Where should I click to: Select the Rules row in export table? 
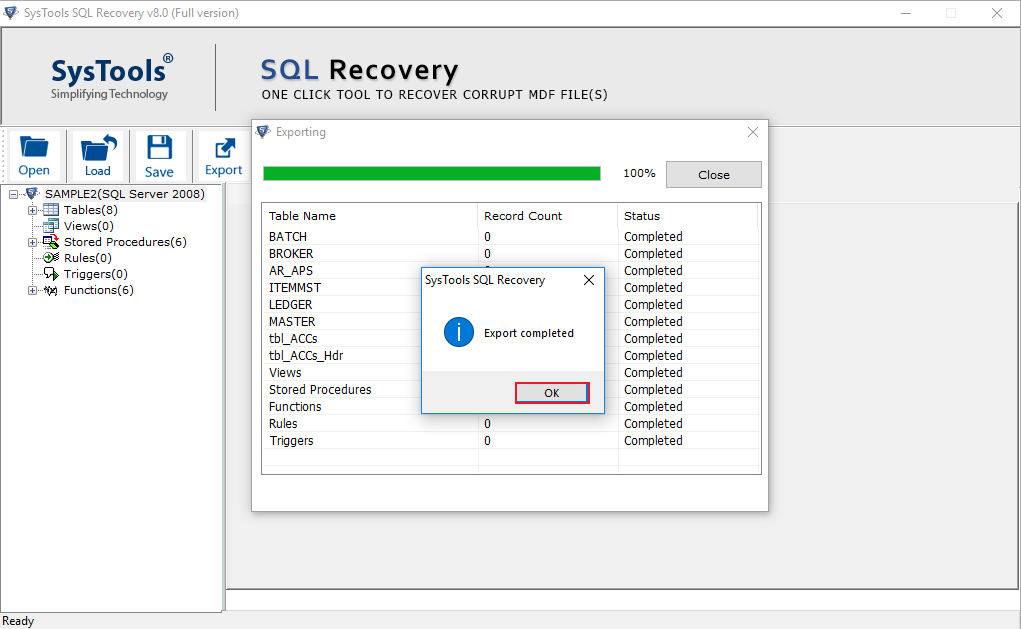click(x=511, y=423)
